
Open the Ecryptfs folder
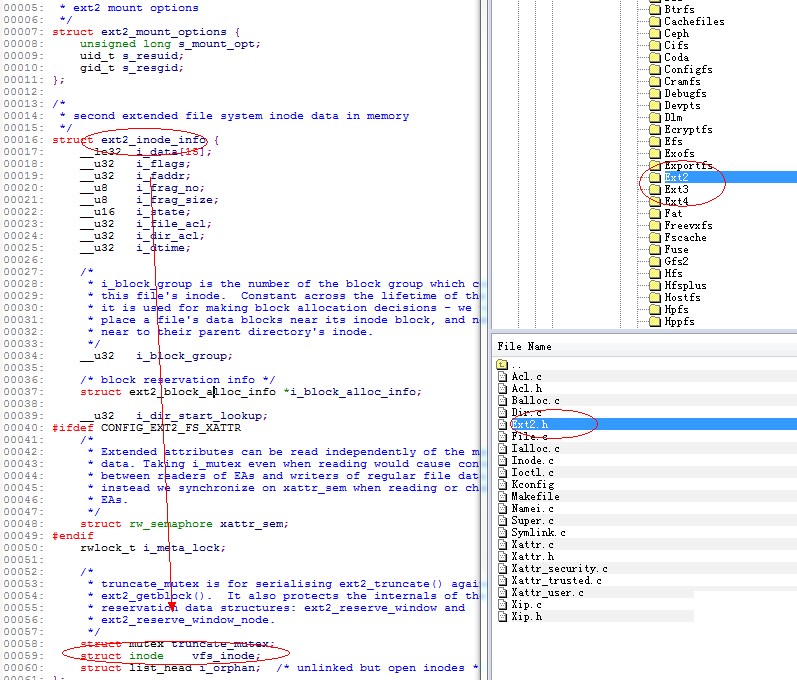tap(688, 130)
